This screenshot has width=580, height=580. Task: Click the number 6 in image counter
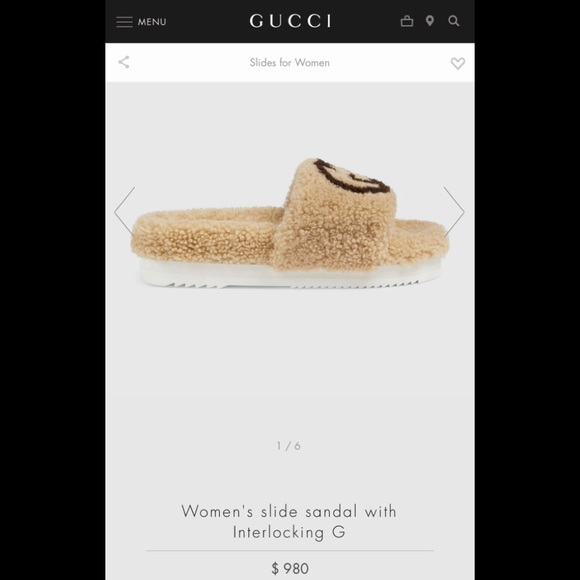(x=297, y=446)
